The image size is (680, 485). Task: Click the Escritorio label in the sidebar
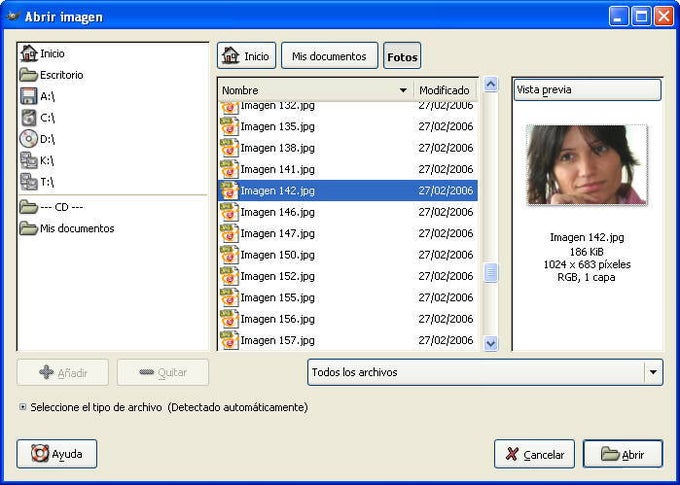click(x=62, y=75)
